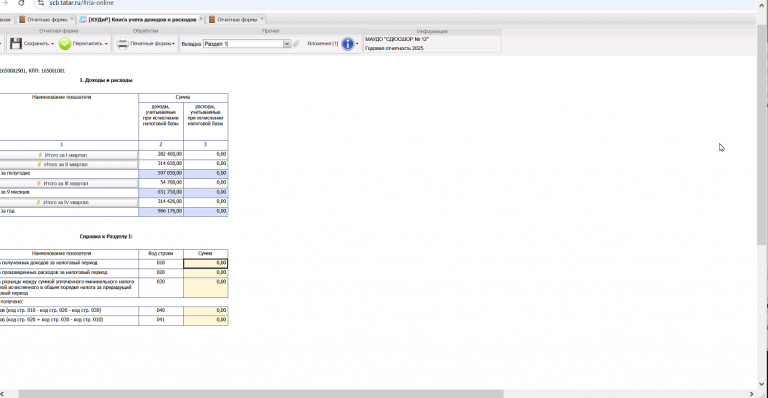Open the Пересчитать dropdown arrow
768x398 pixels.
(x=106, y=44)
